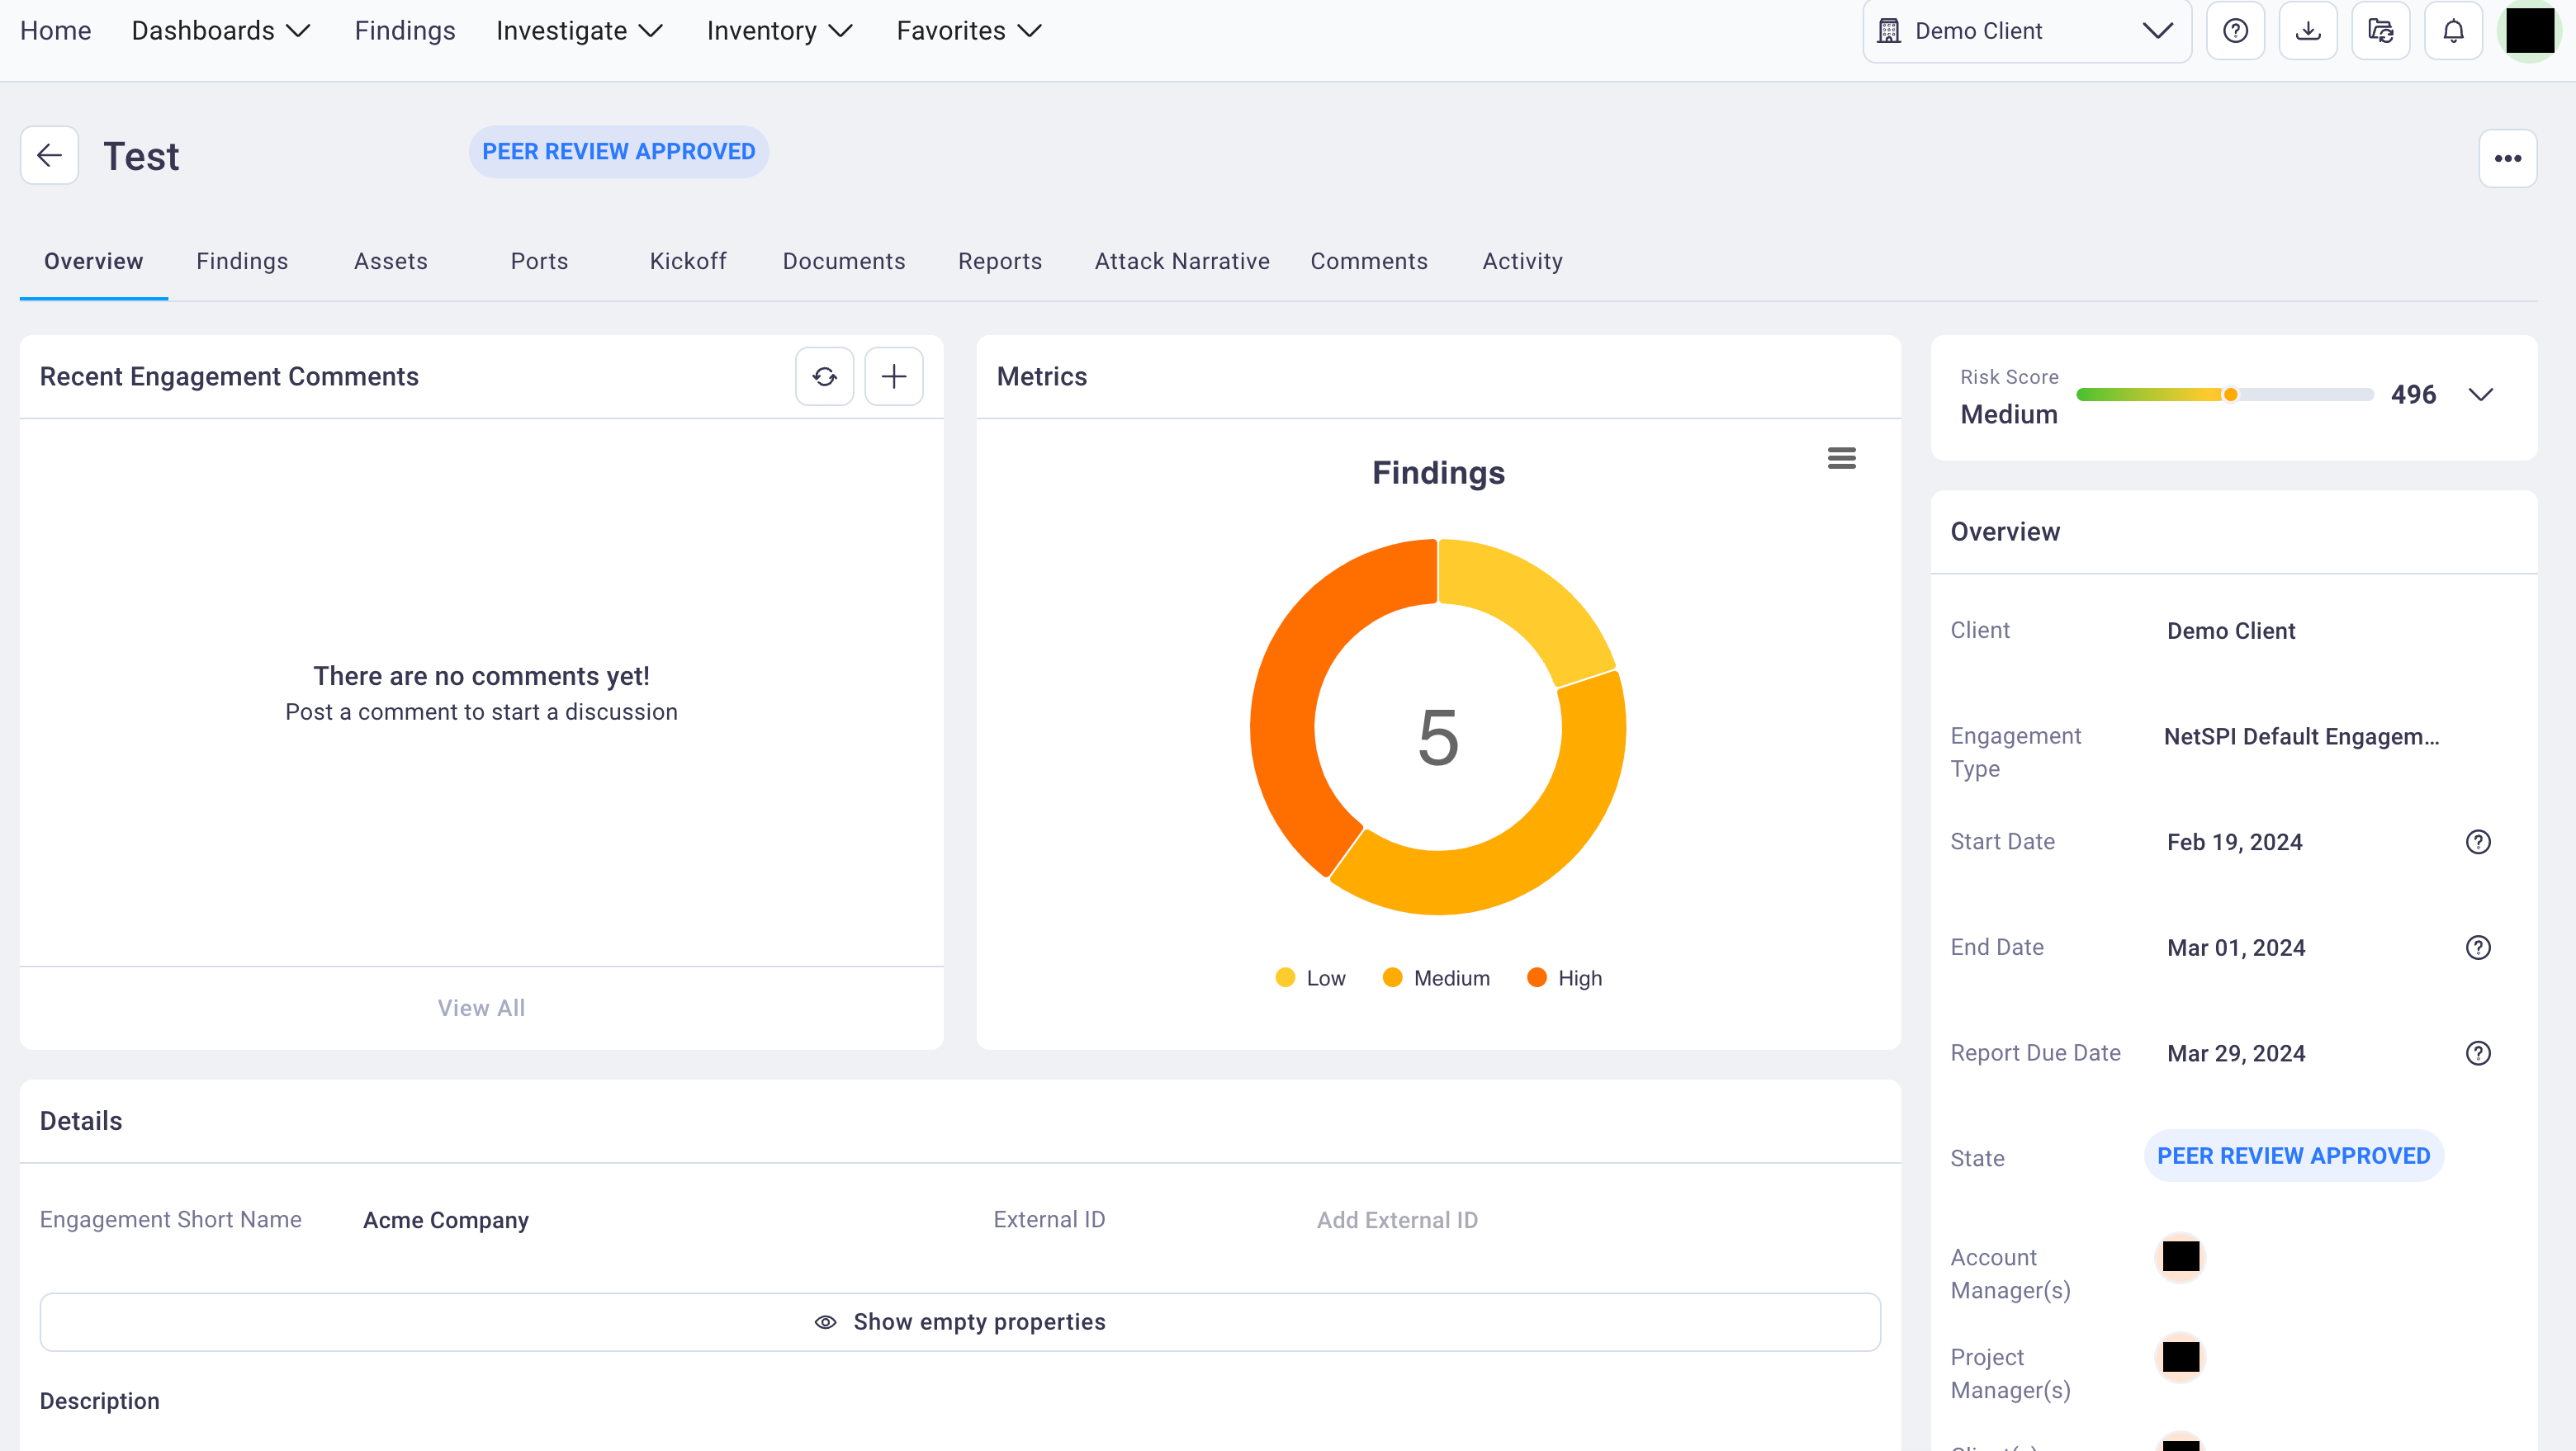Expand the Risk Score details chevron

click(x=2480, y=394)
